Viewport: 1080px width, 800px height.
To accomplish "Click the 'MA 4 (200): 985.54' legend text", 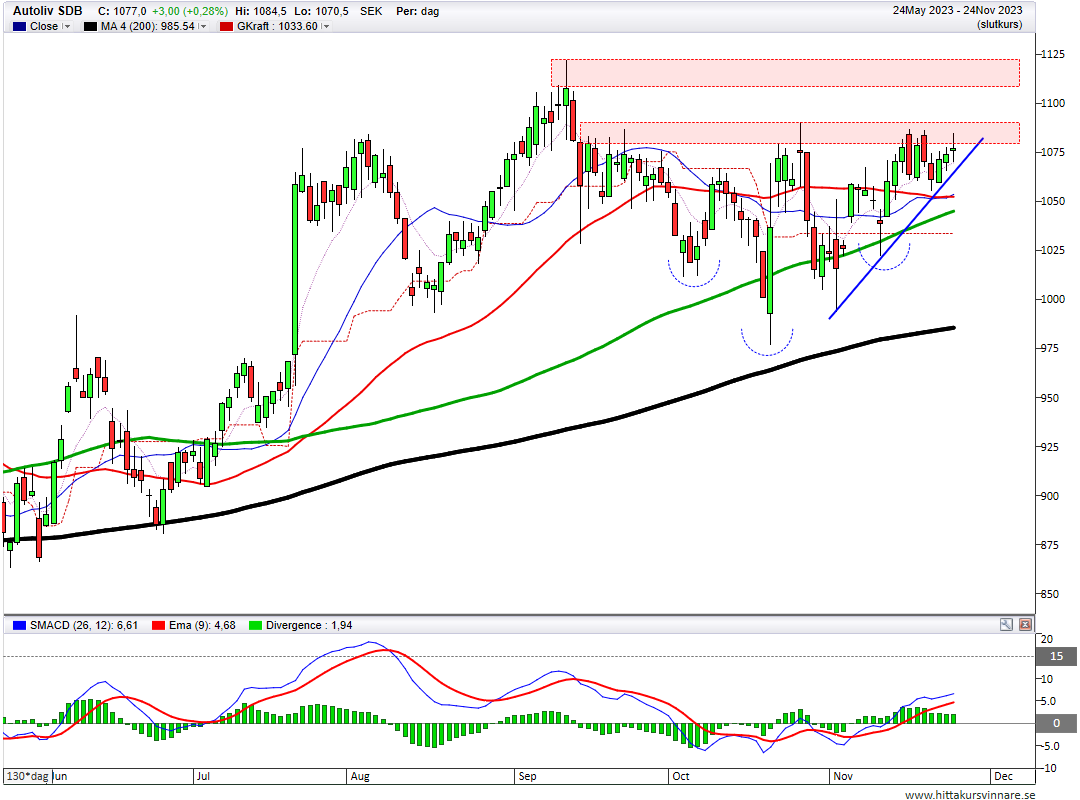I will pos(147,26).
